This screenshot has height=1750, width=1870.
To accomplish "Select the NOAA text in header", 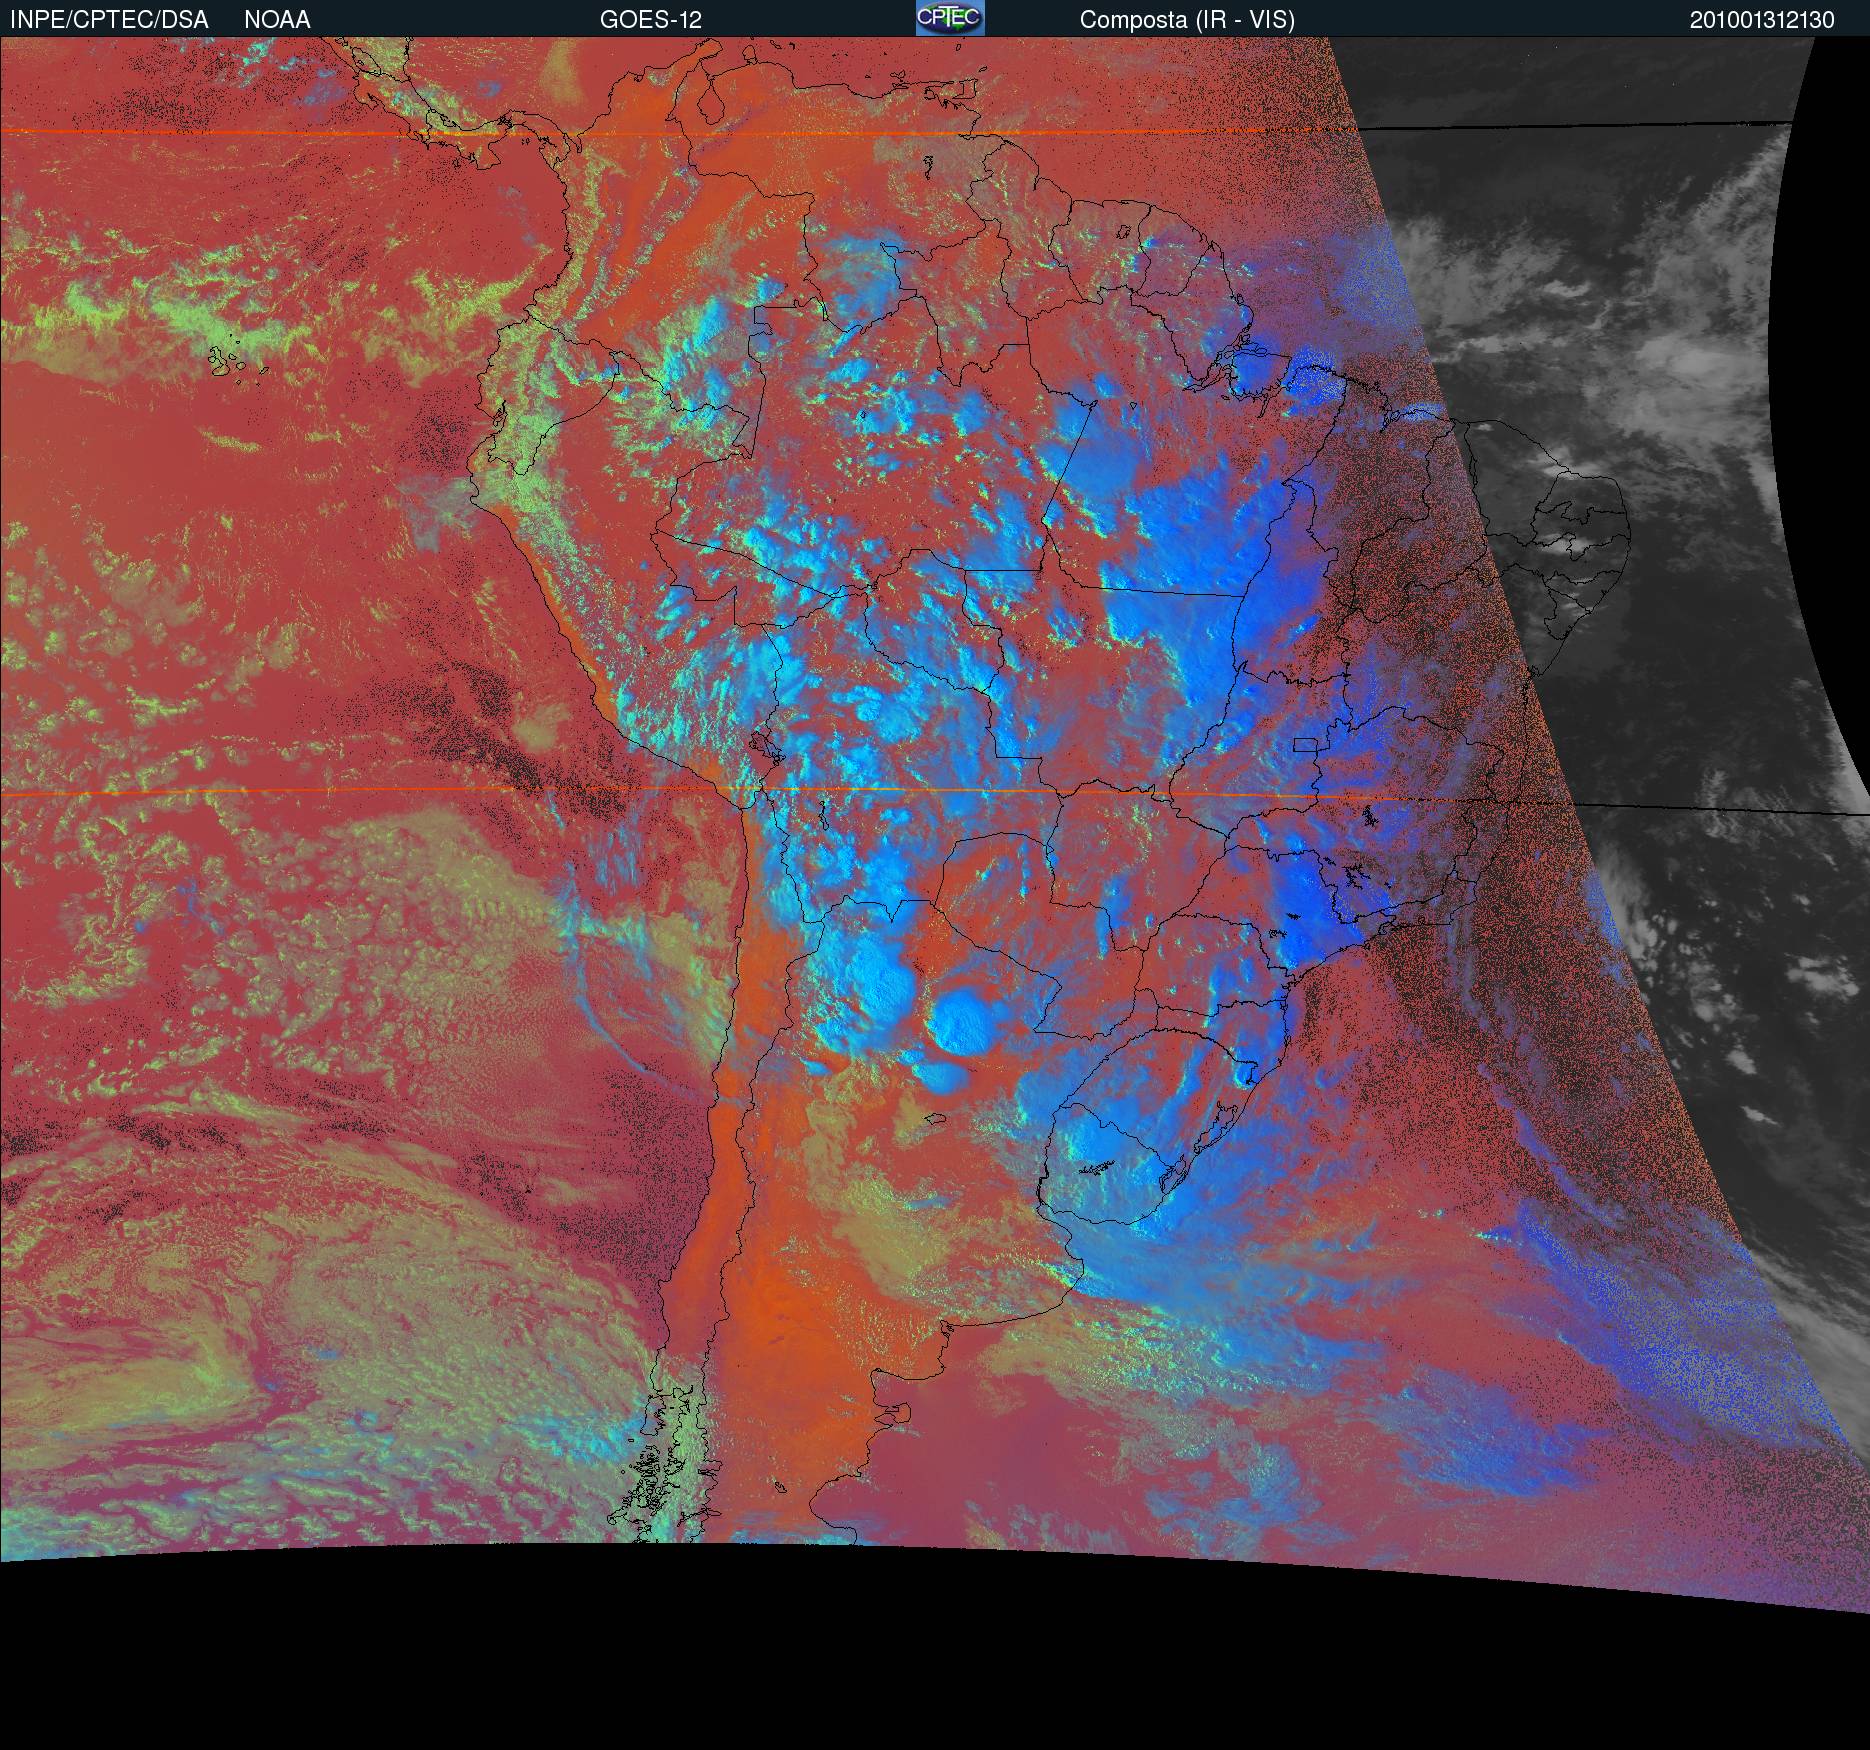I will 277,20.
